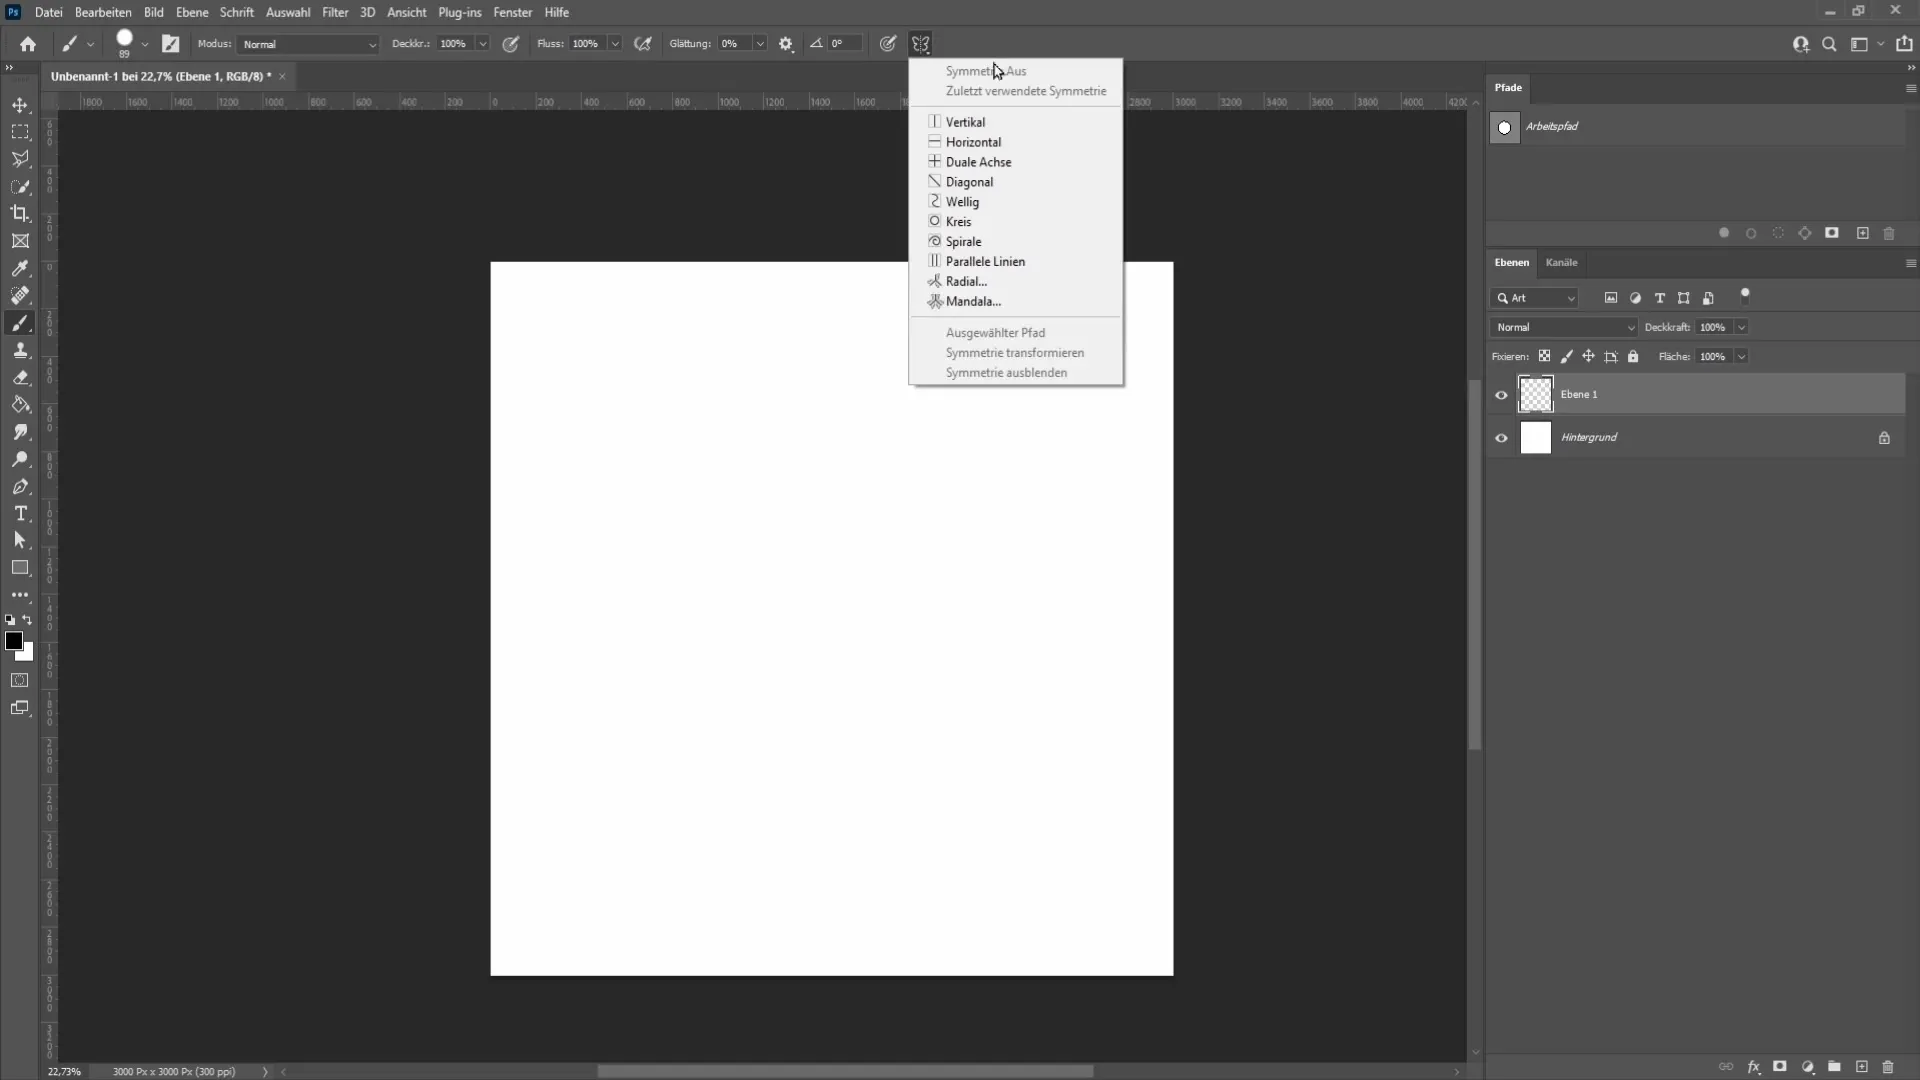Image resolution: width=1920 pixels, height=1080 pixels.
Task: Select the Smudge tool
Action: tap(20, 432)
